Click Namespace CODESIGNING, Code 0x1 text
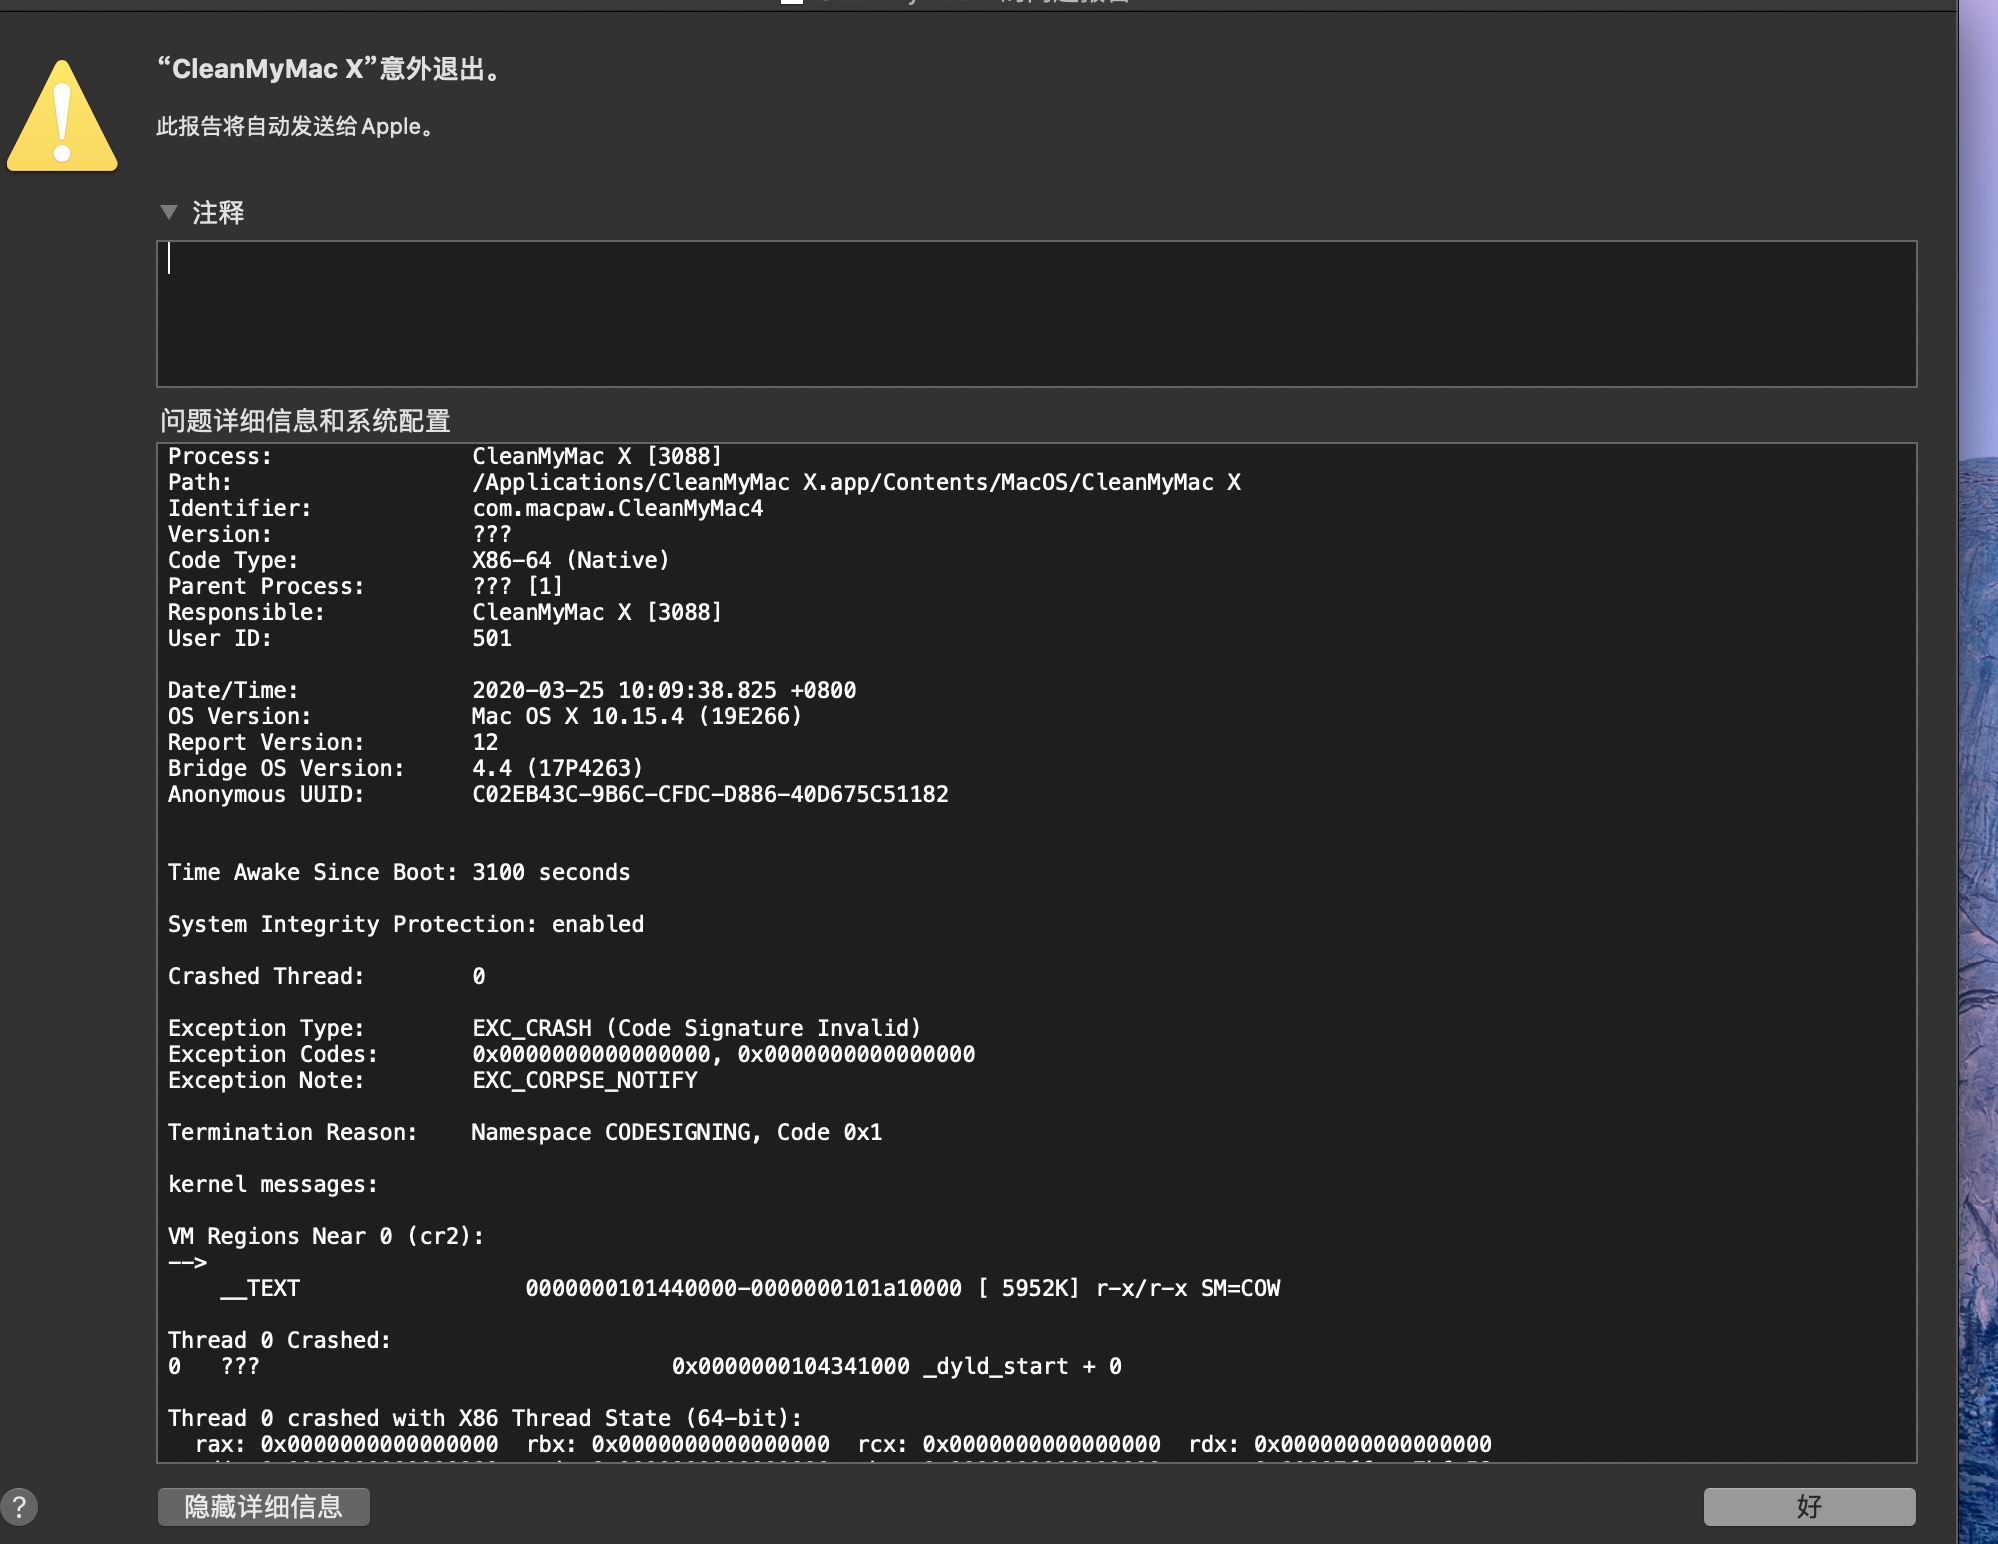The width and height of the screenshot is (1998, 1544). coord(676,1132)
